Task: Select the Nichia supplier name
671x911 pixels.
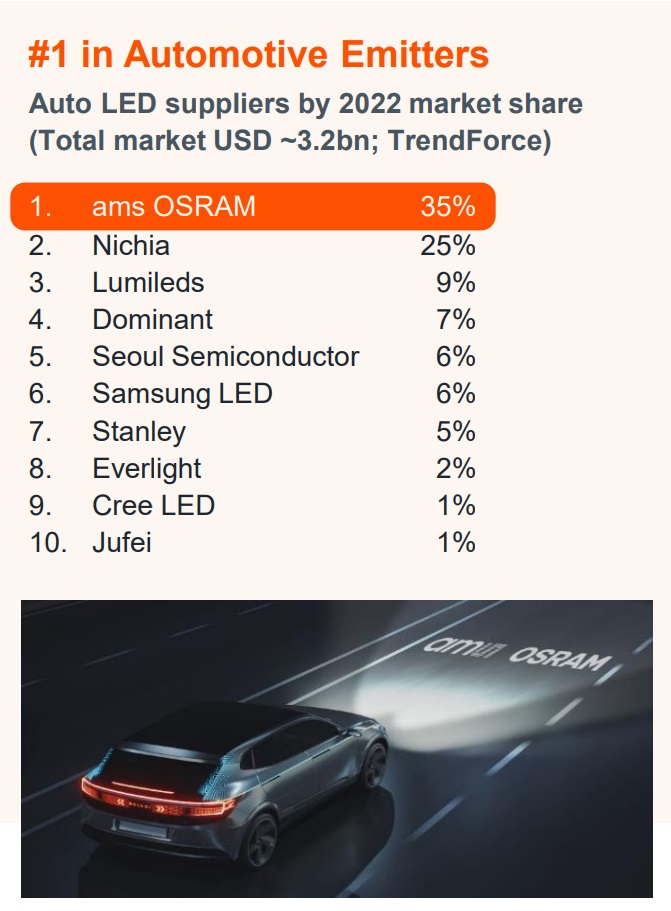Action: (x=131, y=245)
